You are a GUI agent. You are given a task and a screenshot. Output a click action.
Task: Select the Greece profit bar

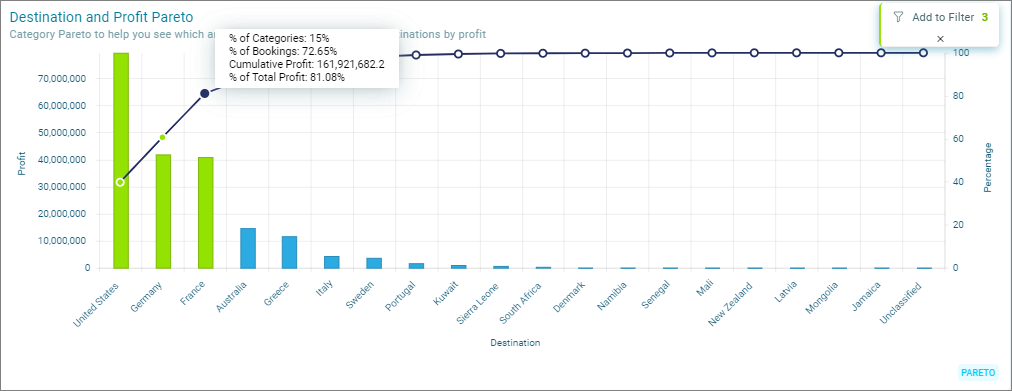point(290,252)
